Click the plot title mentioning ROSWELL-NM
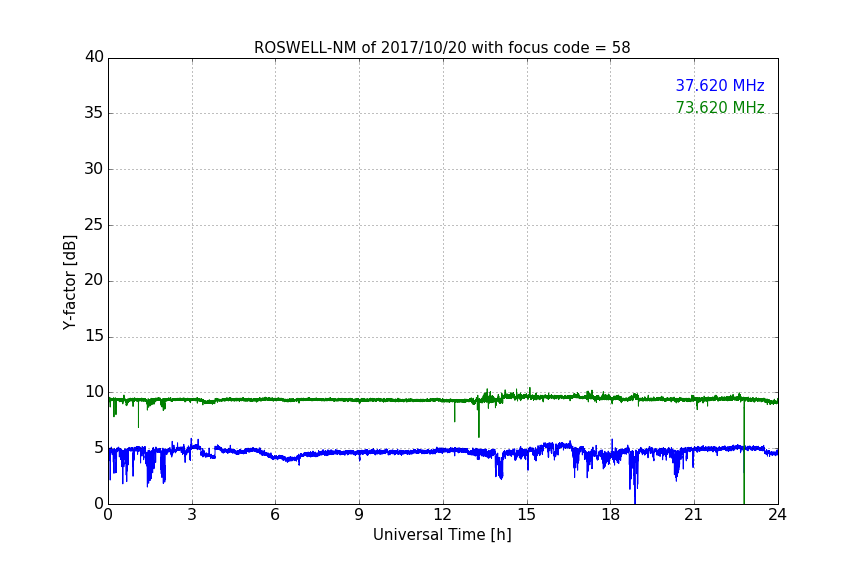This screenshot has width=864, height=576. click(x=442, y=48)
